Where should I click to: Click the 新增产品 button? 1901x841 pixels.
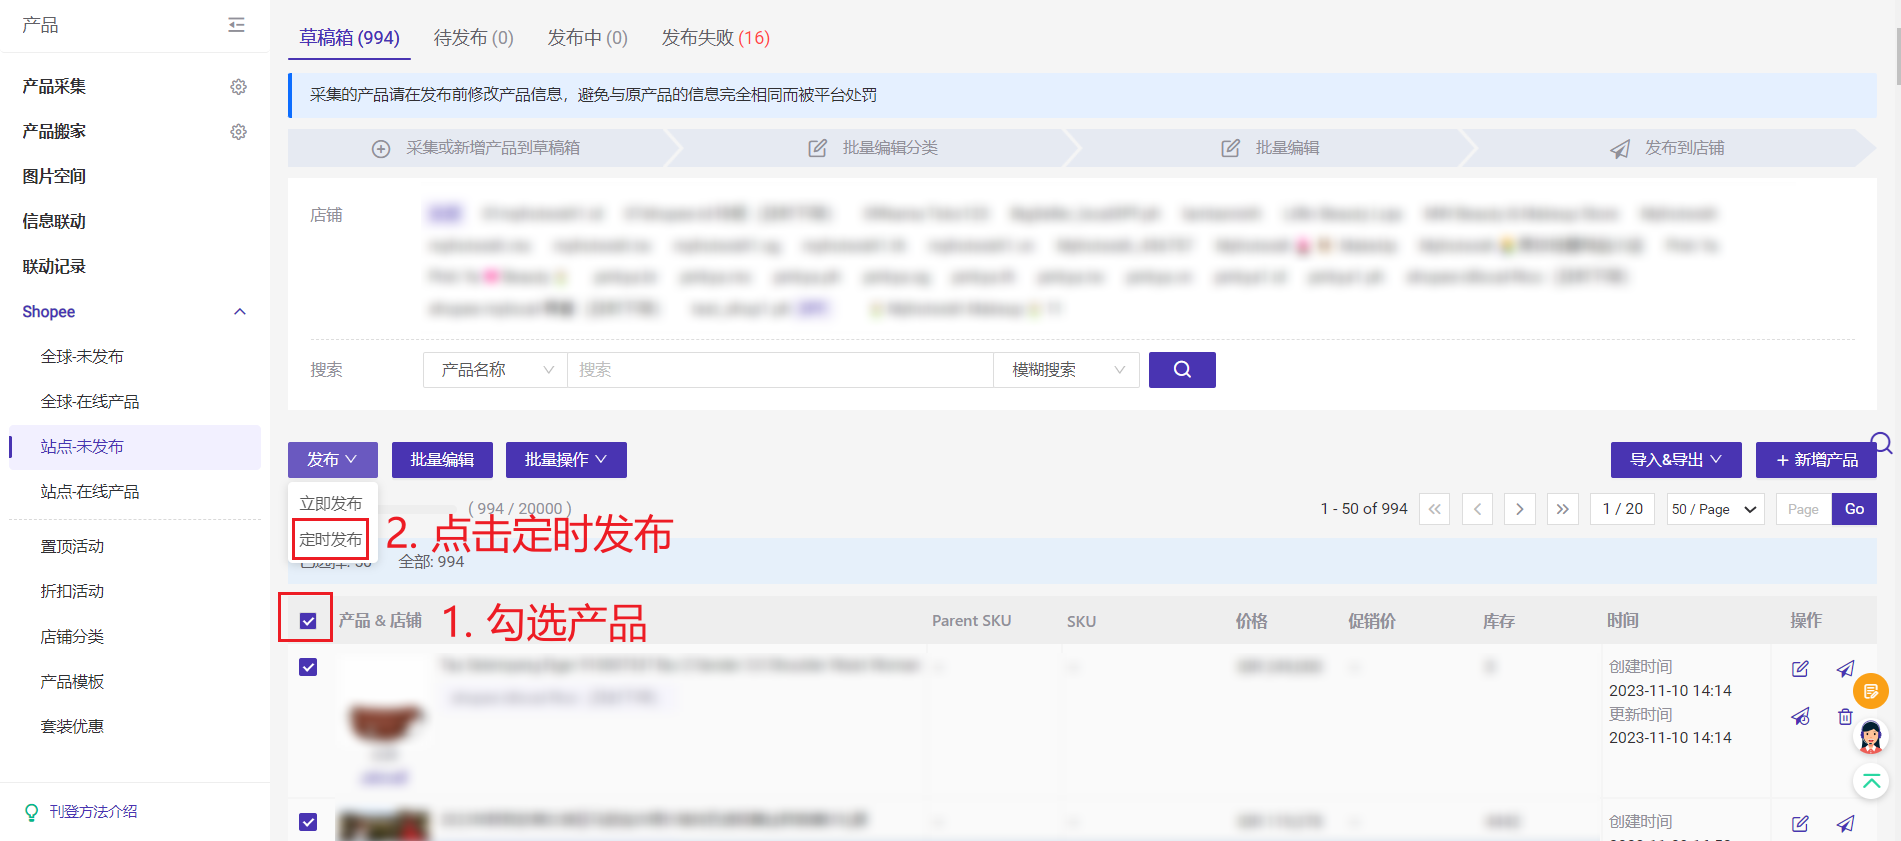click(x=1815, y=460)
